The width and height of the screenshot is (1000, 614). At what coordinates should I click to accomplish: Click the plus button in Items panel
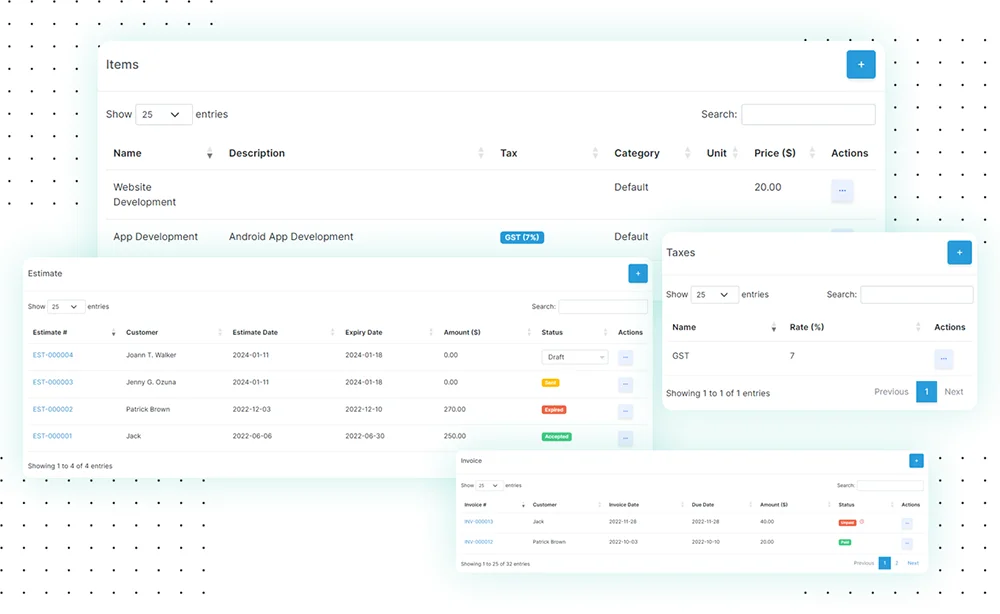(860, 65)
